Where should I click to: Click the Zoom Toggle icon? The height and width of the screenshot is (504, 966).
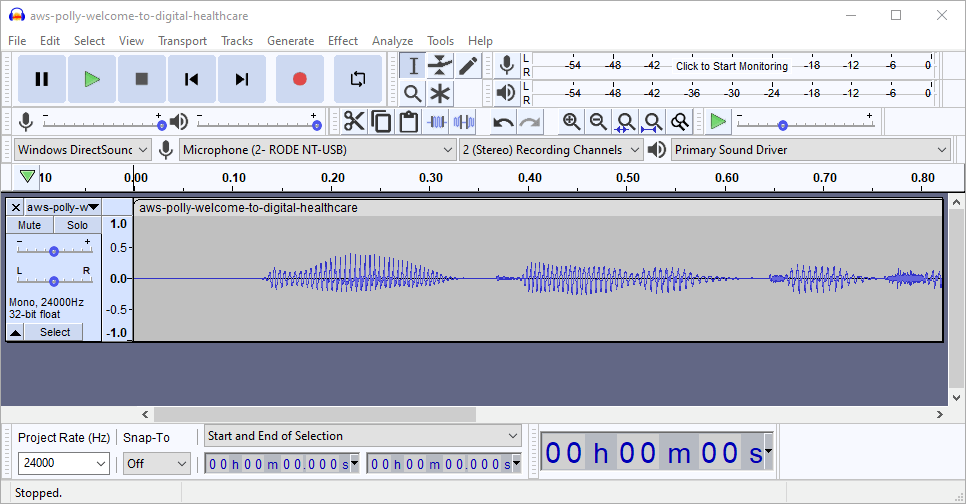[680, 121]
